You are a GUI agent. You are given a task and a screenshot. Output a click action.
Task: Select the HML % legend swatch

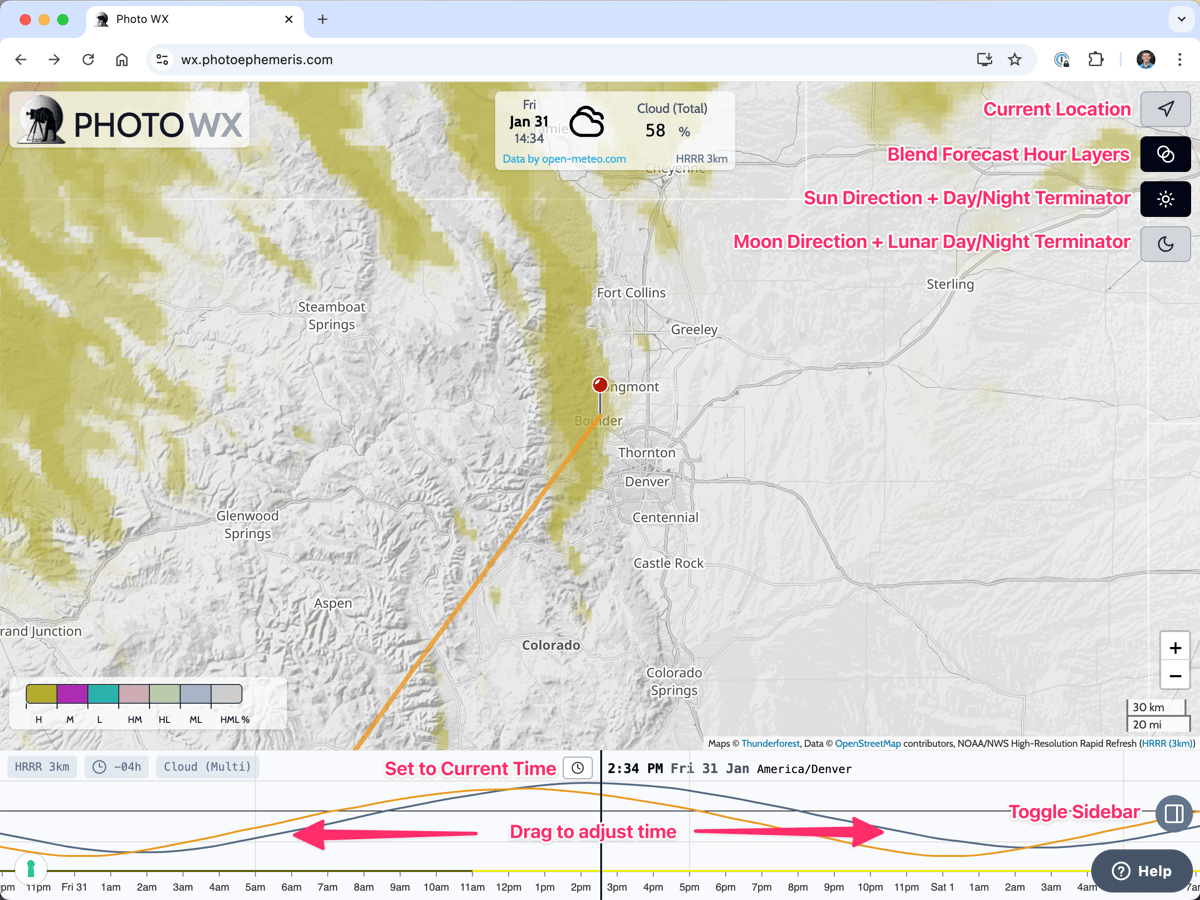coord(226,694)
